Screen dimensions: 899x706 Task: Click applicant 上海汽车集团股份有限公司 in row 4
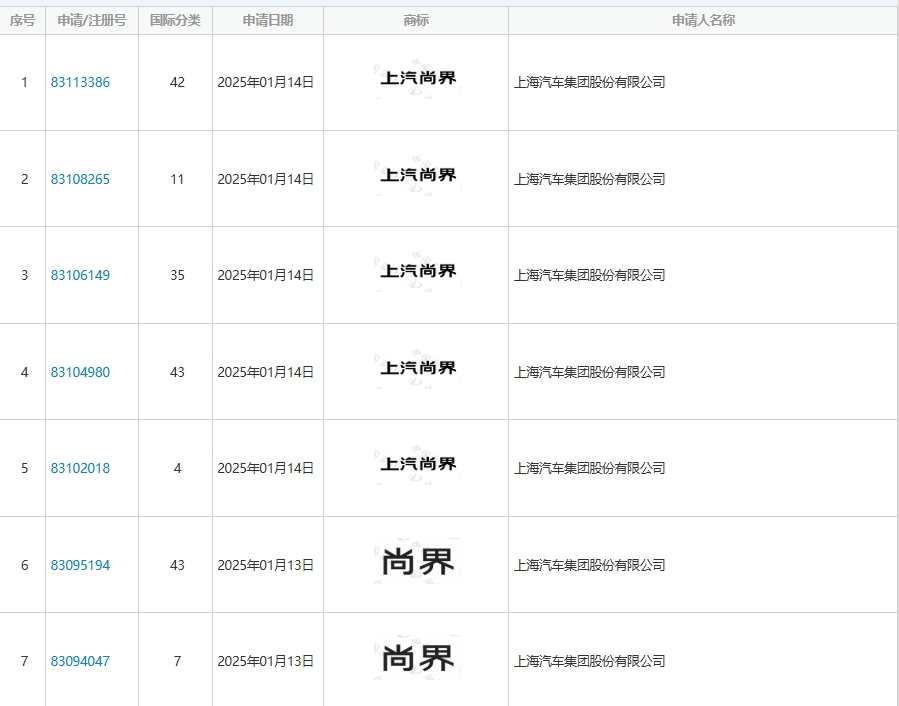(x=589, y=372)
